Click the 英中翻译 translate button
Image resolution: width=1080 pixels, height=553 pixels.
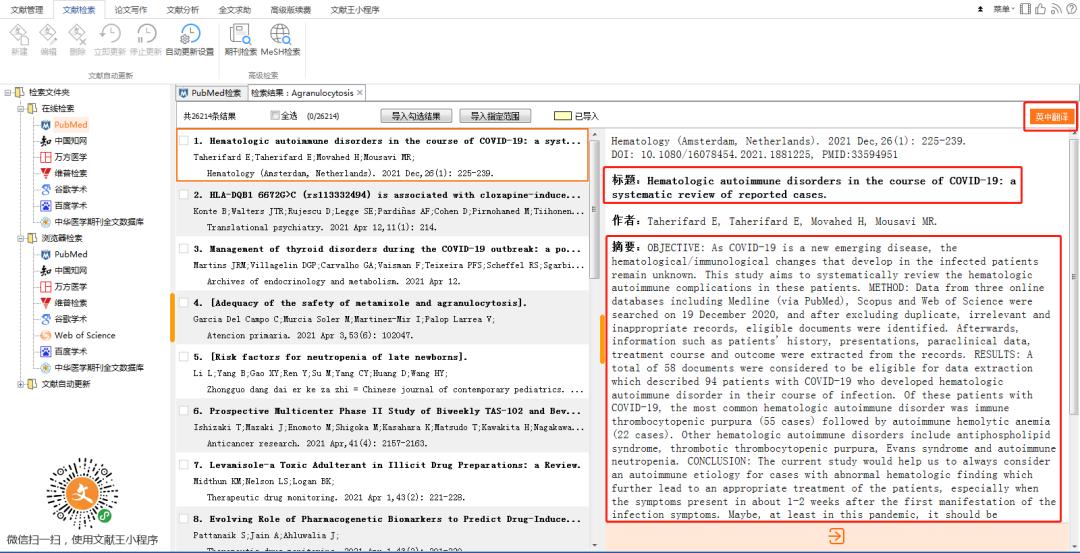(1050, 117)
